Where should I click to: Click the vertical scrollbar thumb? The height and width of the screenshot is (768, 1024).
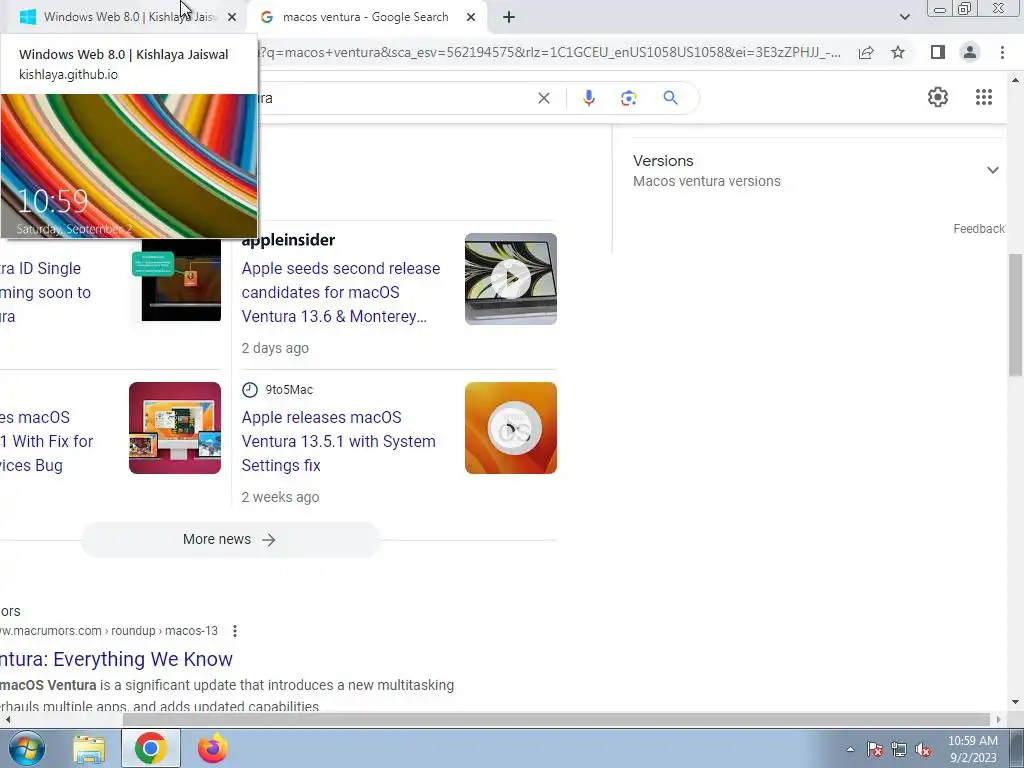click(1015, 315)
